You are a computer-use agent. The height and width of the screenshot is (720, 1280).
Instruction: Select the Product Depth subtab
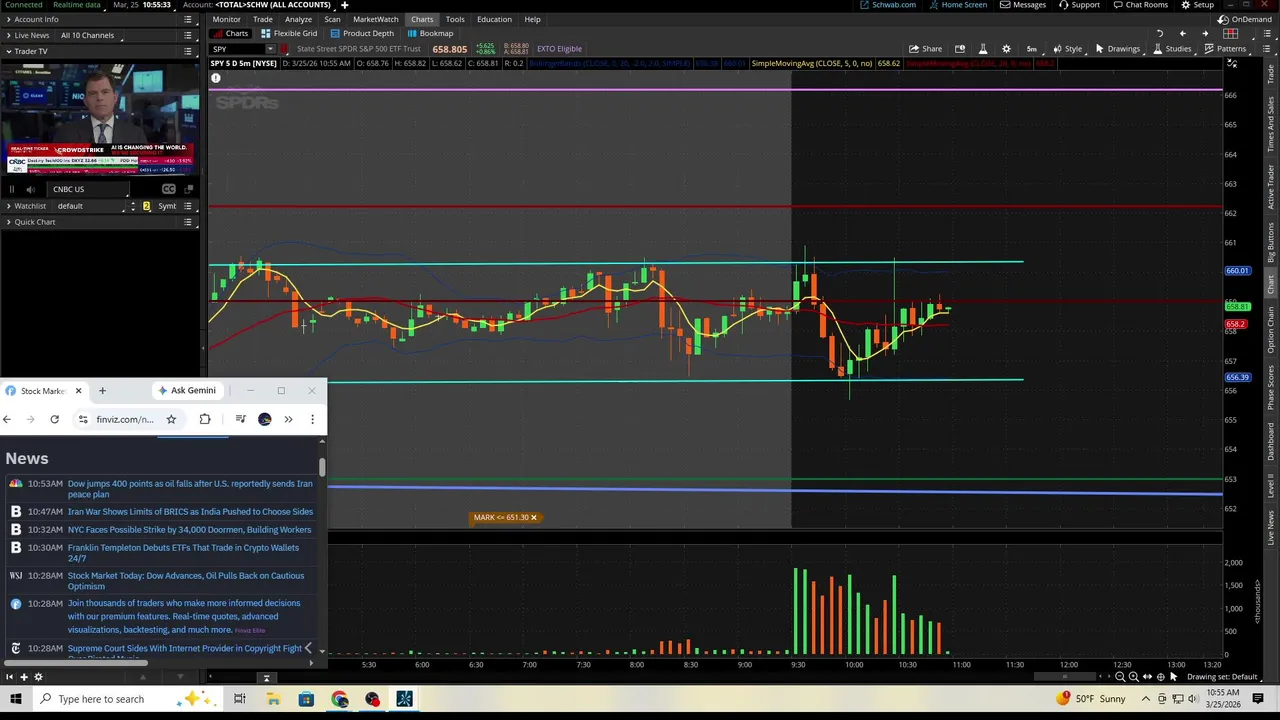point(362,33)
